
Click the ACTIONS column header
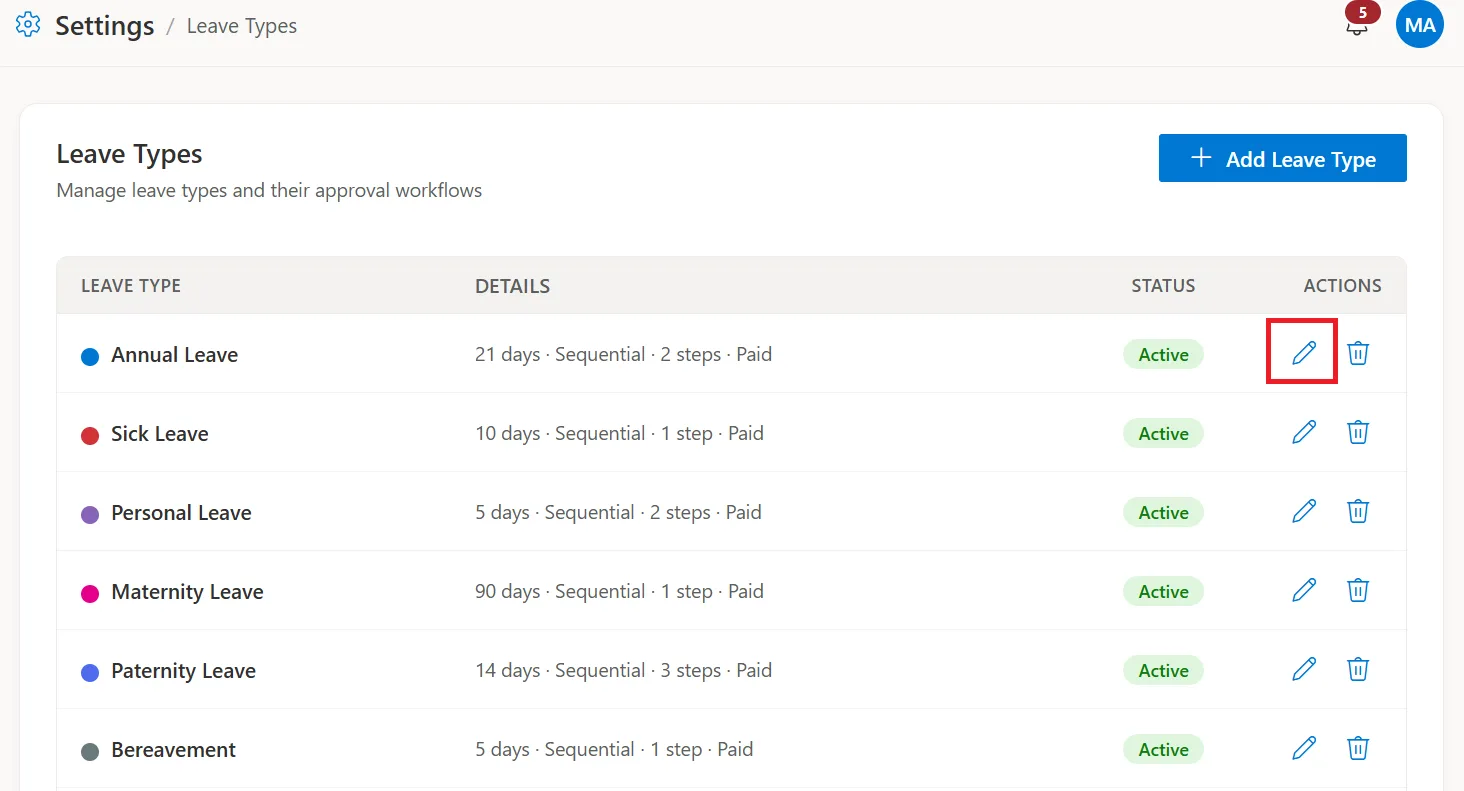[1342, 286]
